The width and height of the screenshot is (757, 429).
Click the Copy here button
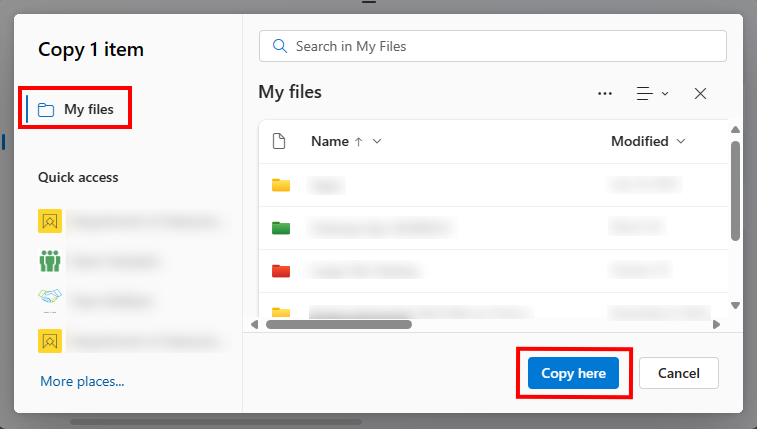click(573, 373)
